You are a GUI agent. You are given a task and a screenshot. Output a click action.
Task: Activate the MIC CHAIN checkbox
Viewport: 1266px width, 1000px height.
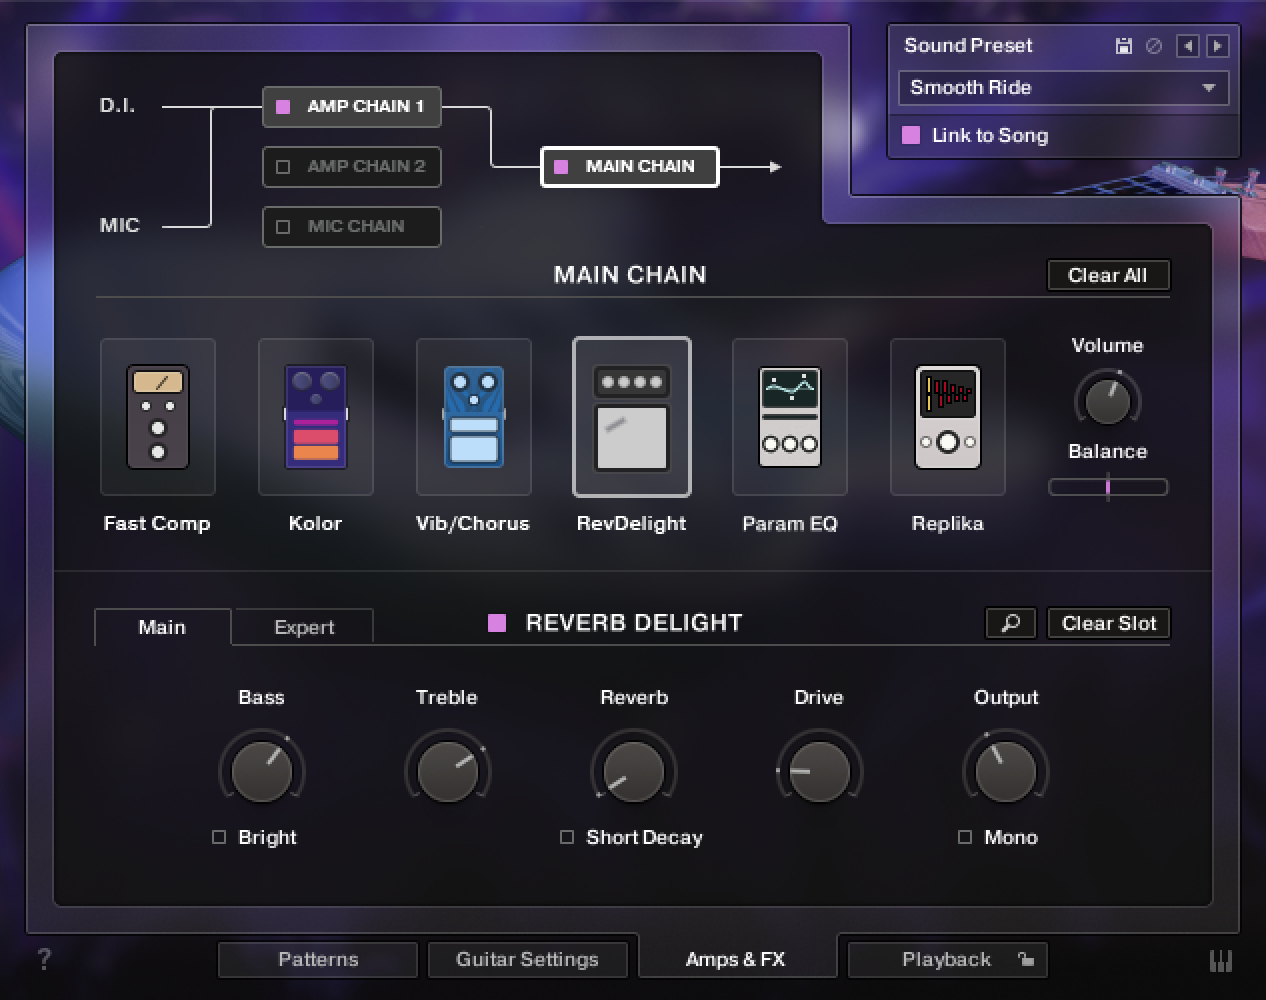pyautogui.click(x=284, y=226)
